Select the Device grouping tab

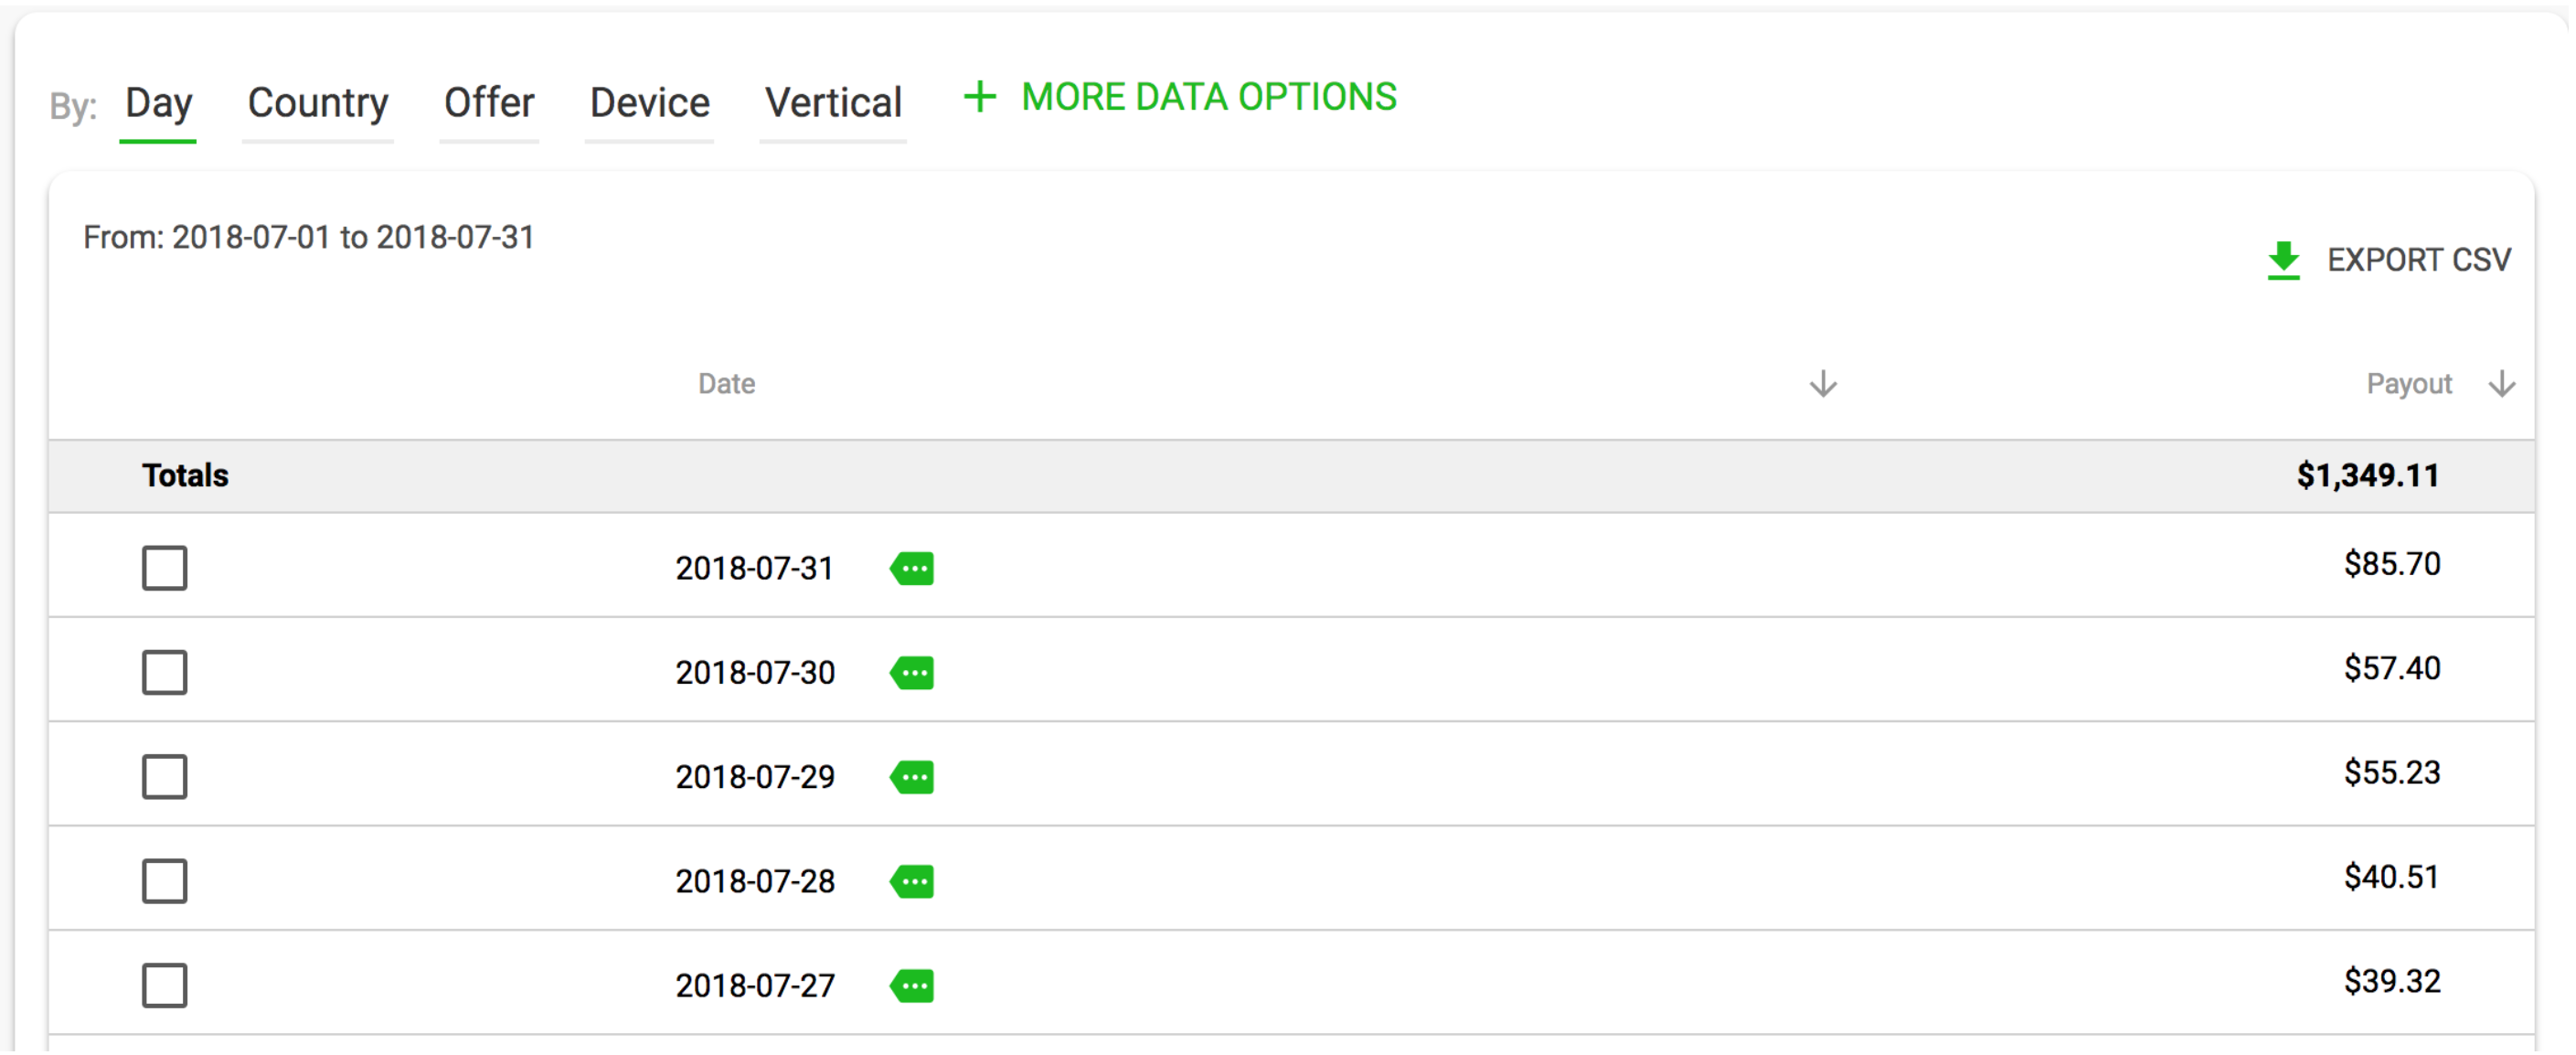(x=650, y=103)
